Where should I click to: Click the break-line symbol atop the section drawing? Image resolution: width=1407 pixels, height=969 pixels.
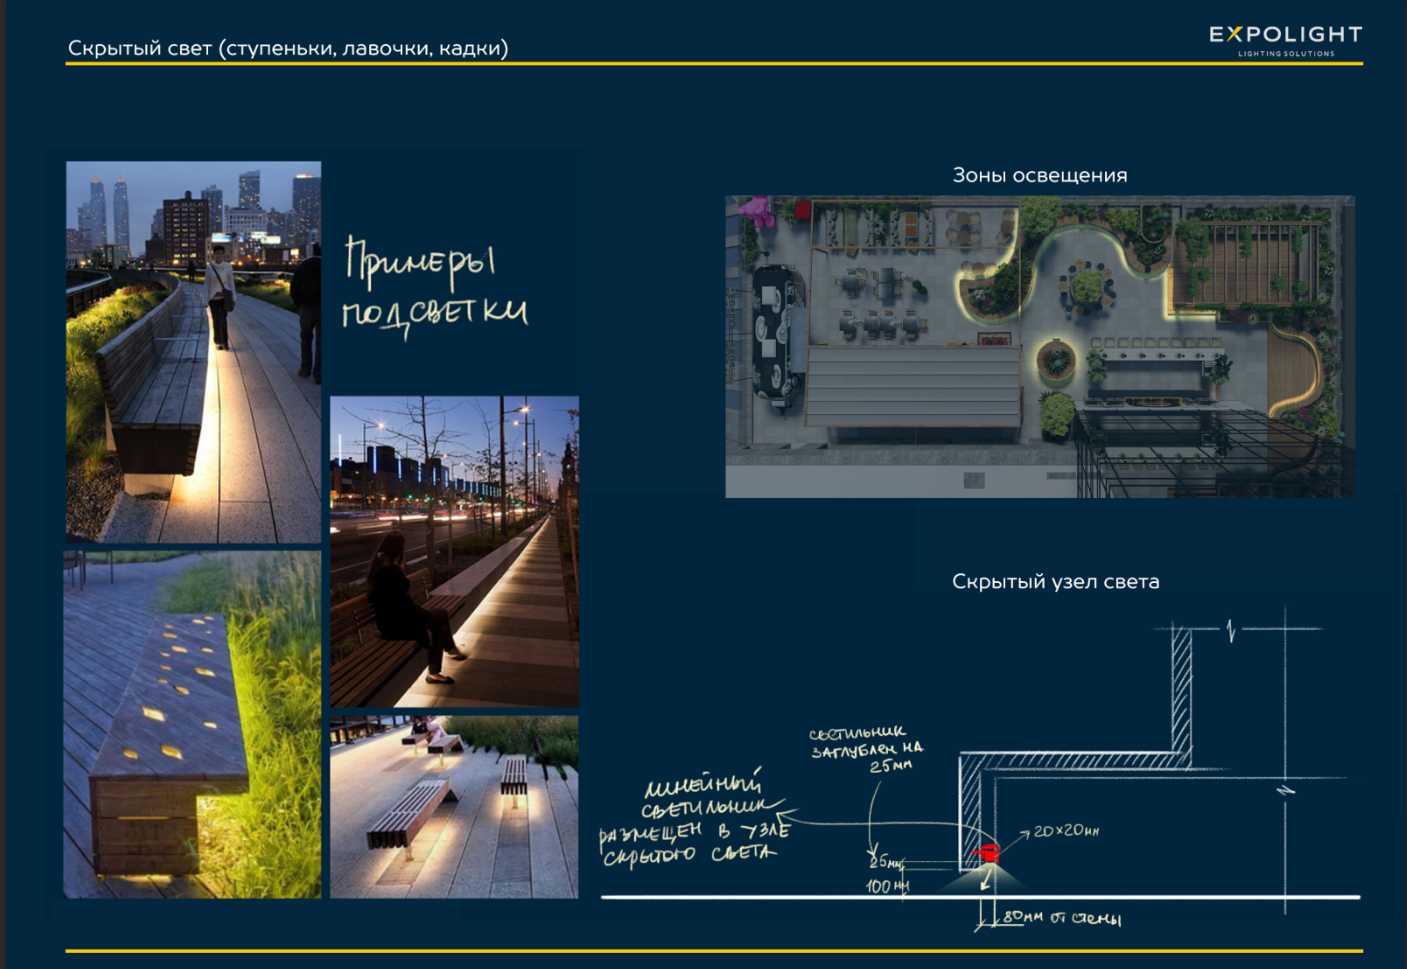1231,630
